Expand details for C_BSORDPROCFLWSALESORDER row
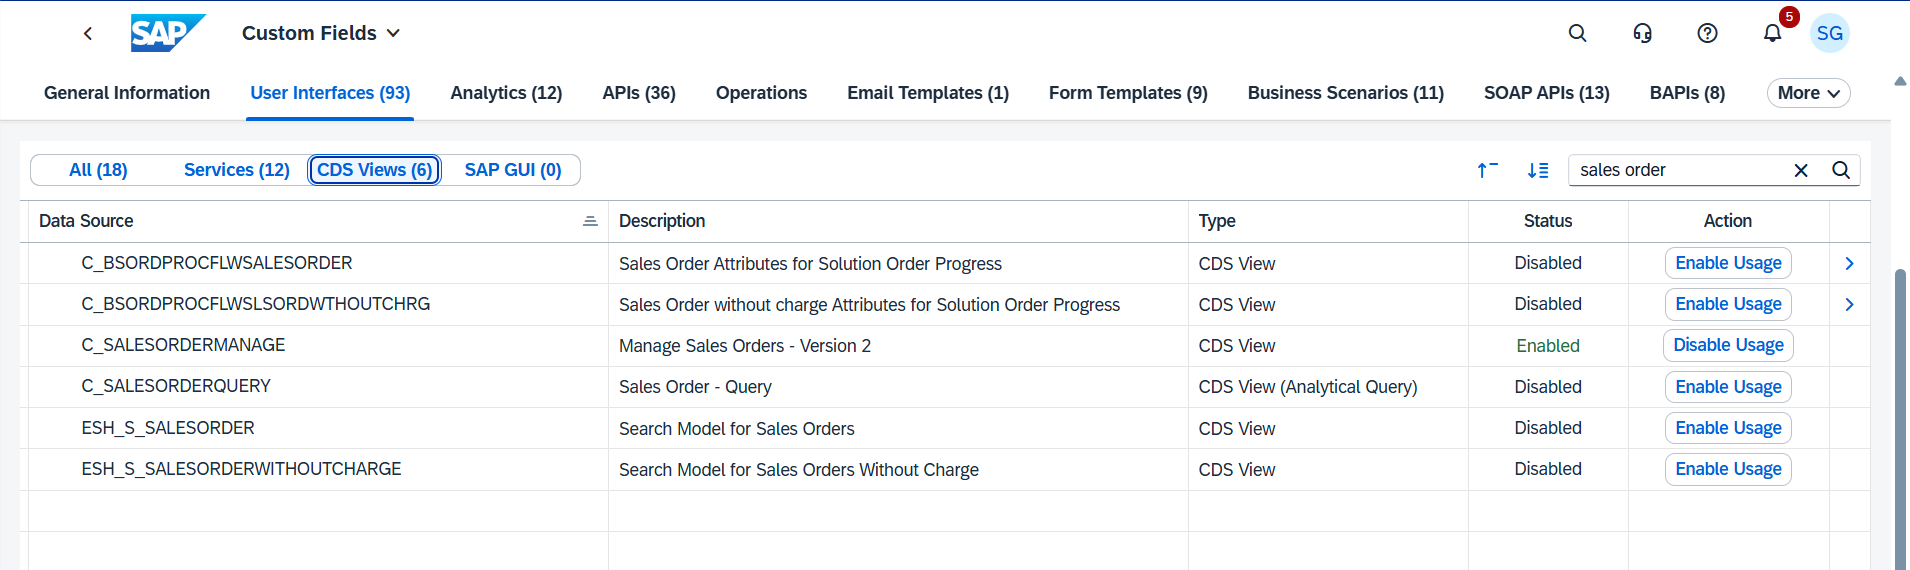Screen dimensions: 1910x570 1849,263
